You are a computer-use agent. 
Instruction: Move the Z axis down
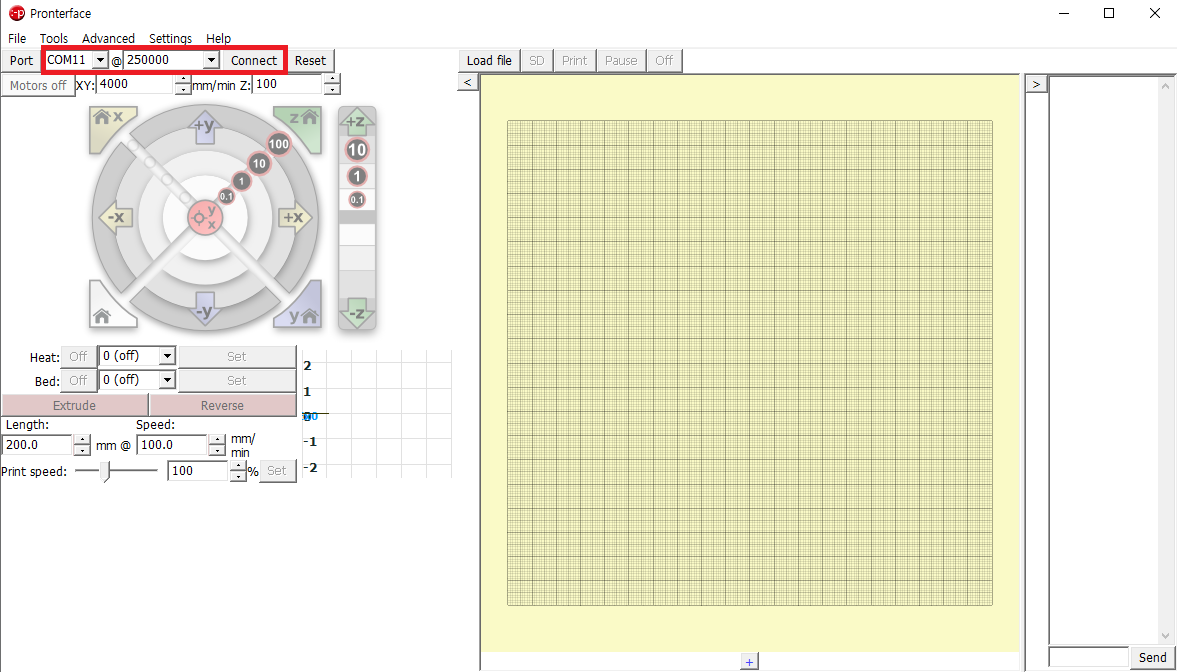click(x=356, y=320)
